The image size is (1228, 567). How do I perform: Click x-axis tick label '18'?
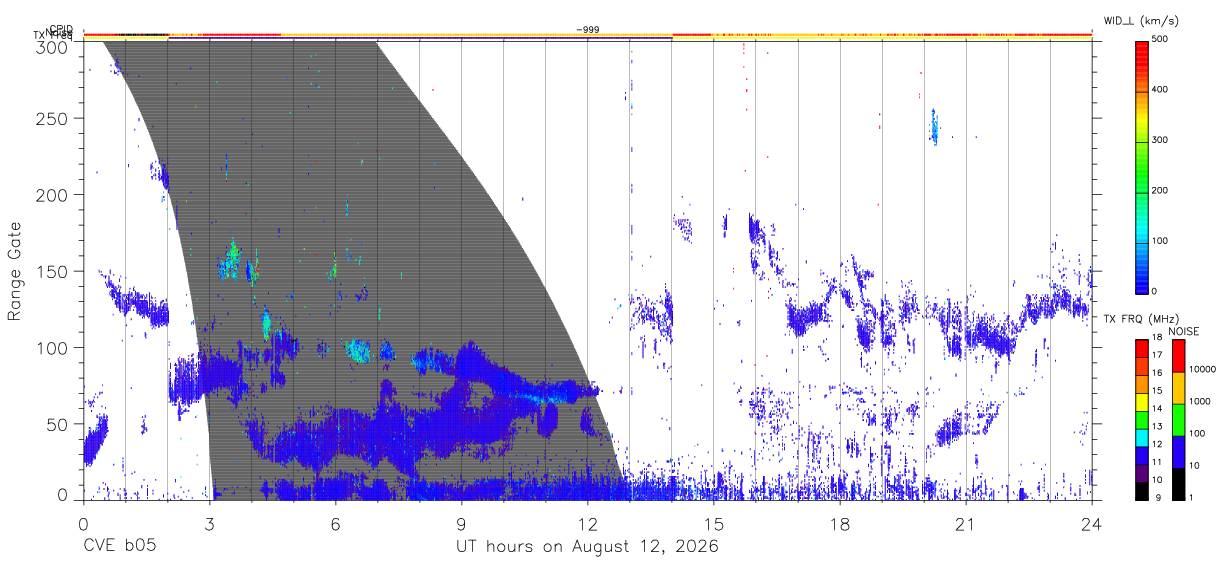[840, 524]
